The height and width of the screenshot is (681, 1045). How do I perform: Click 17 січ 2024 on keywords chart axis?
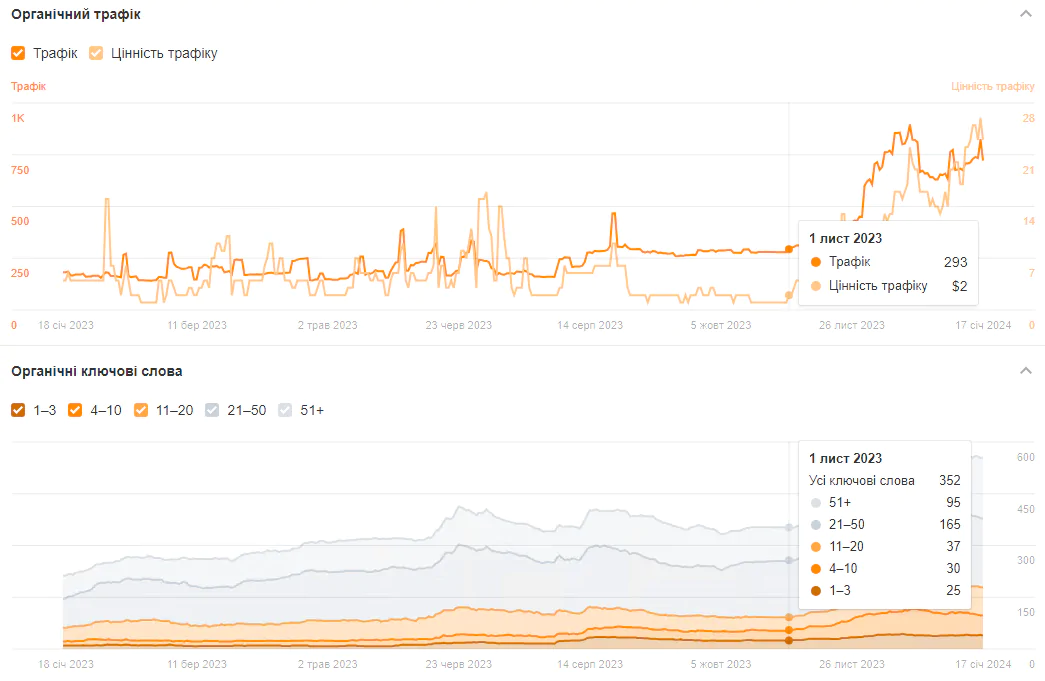pos(983,664)
